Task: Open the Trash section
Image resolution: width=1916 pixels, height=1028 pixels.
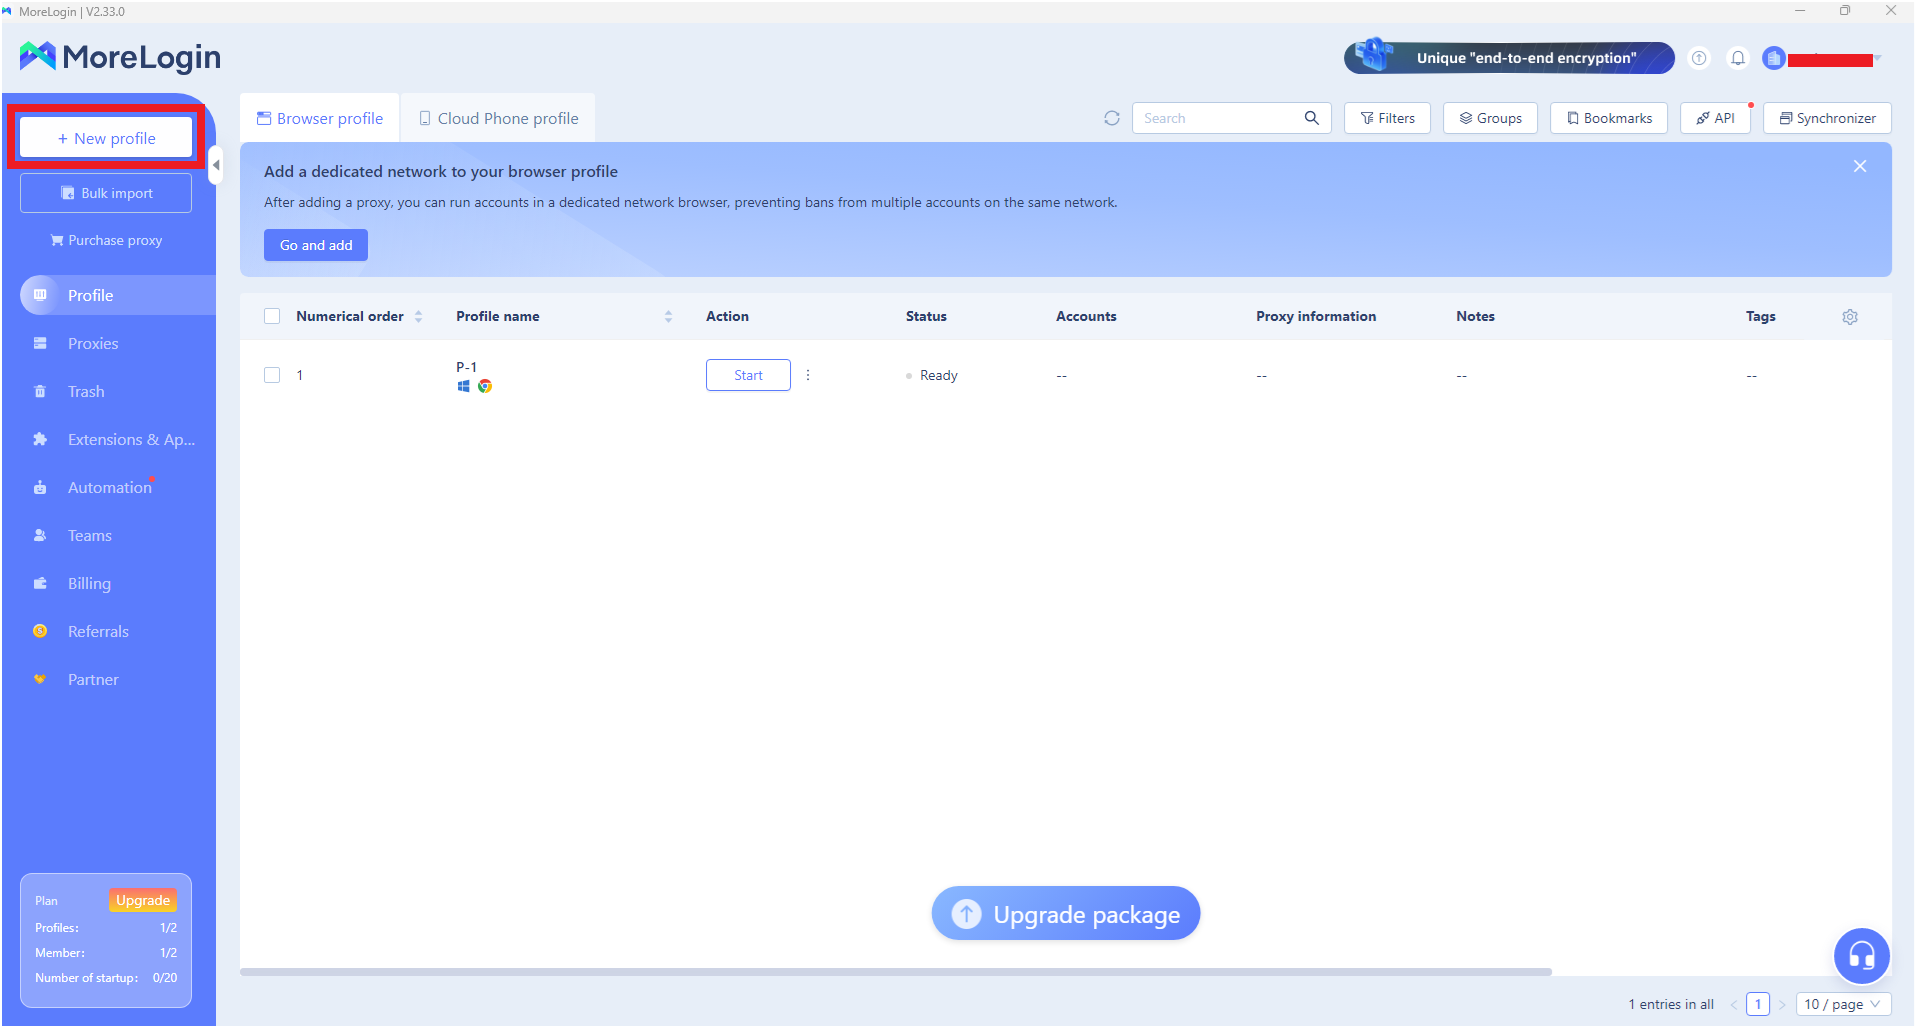Action: pyautogui.click(x=86, y=391)
